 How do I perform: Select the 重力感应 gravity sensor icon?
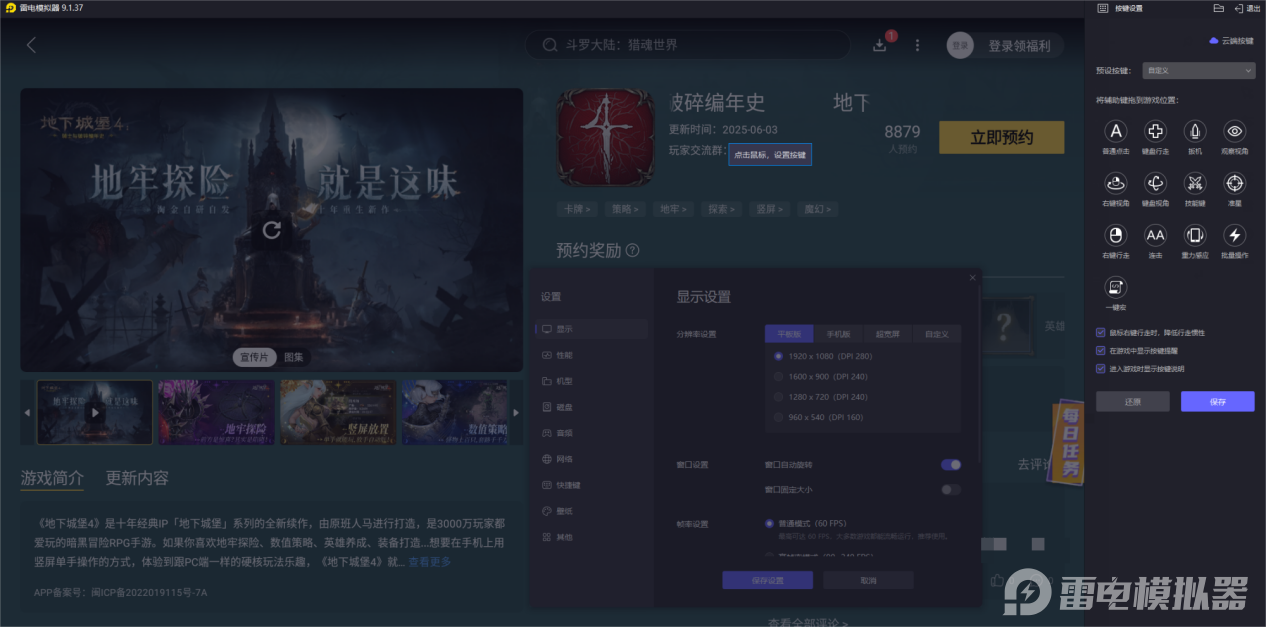[1195, 236]
